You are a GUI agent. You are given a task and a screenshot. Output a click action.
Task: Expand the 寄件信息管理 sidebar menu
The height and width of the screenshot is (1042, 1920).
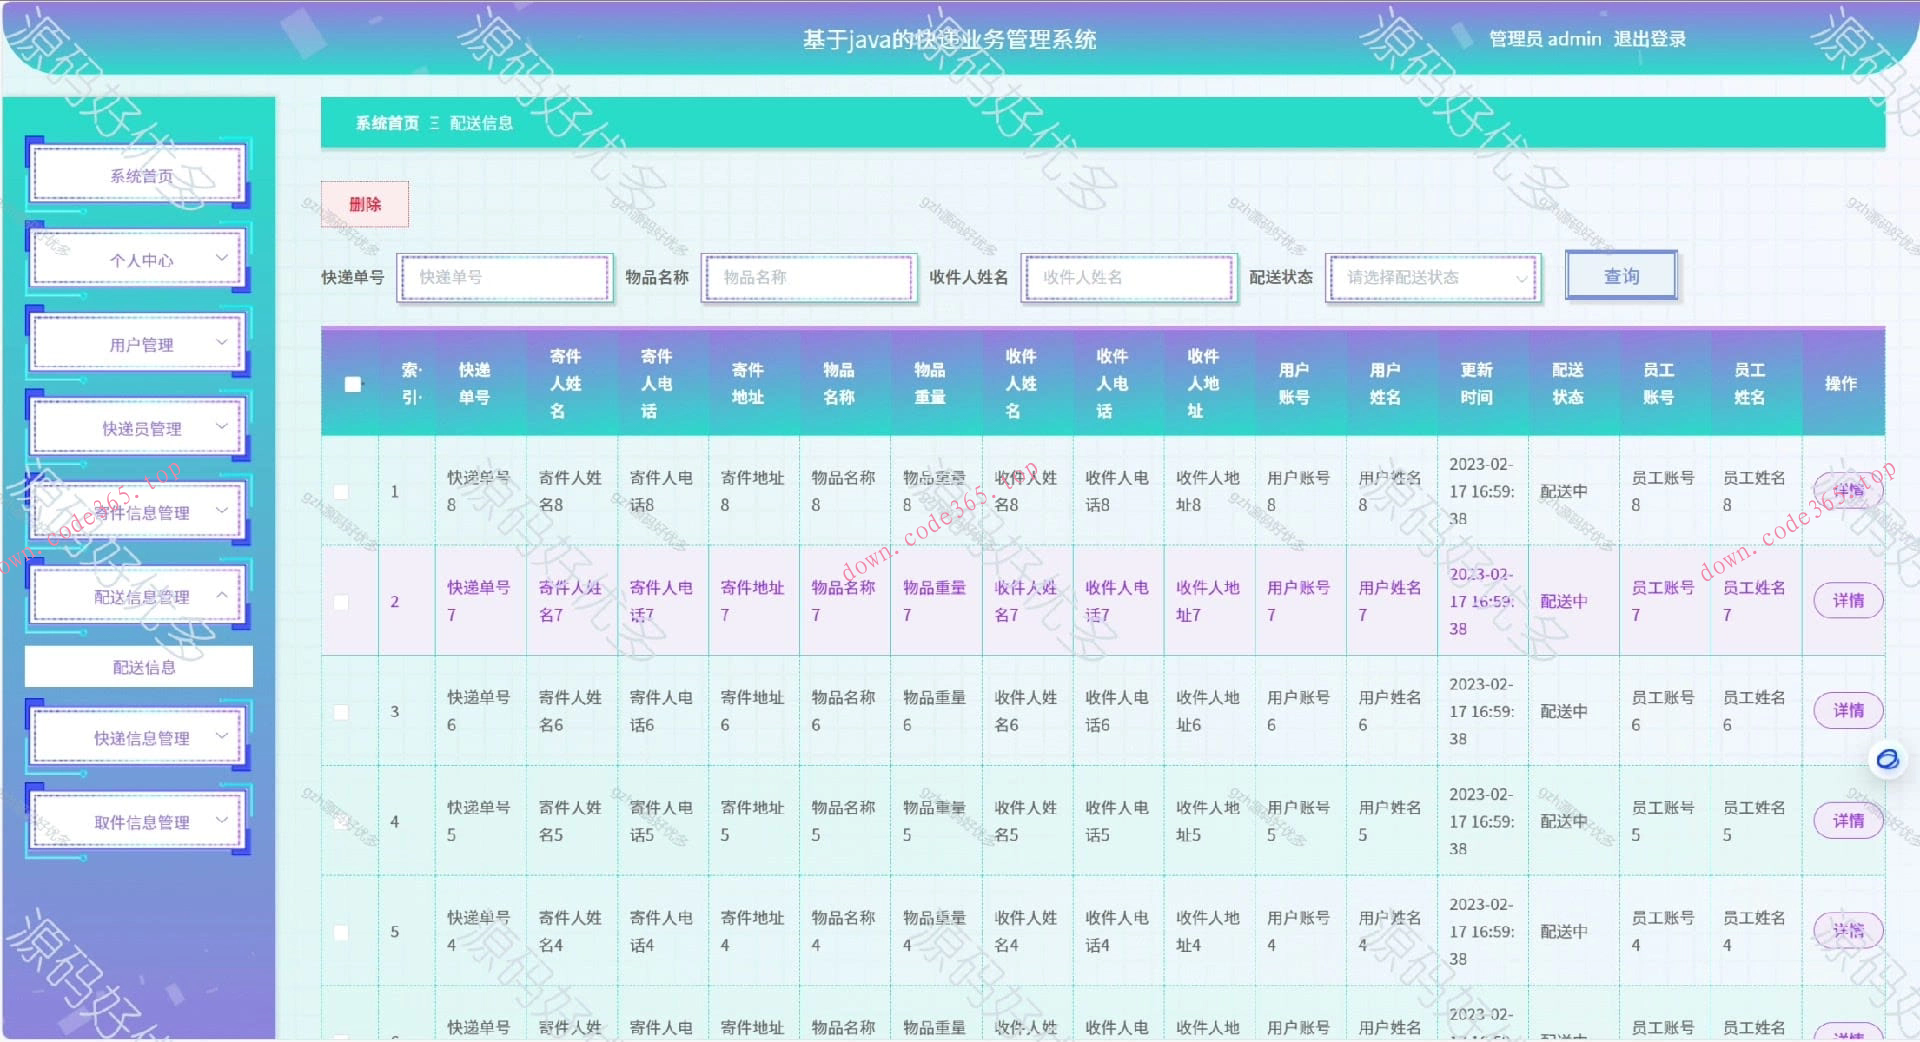coord(139,512)
